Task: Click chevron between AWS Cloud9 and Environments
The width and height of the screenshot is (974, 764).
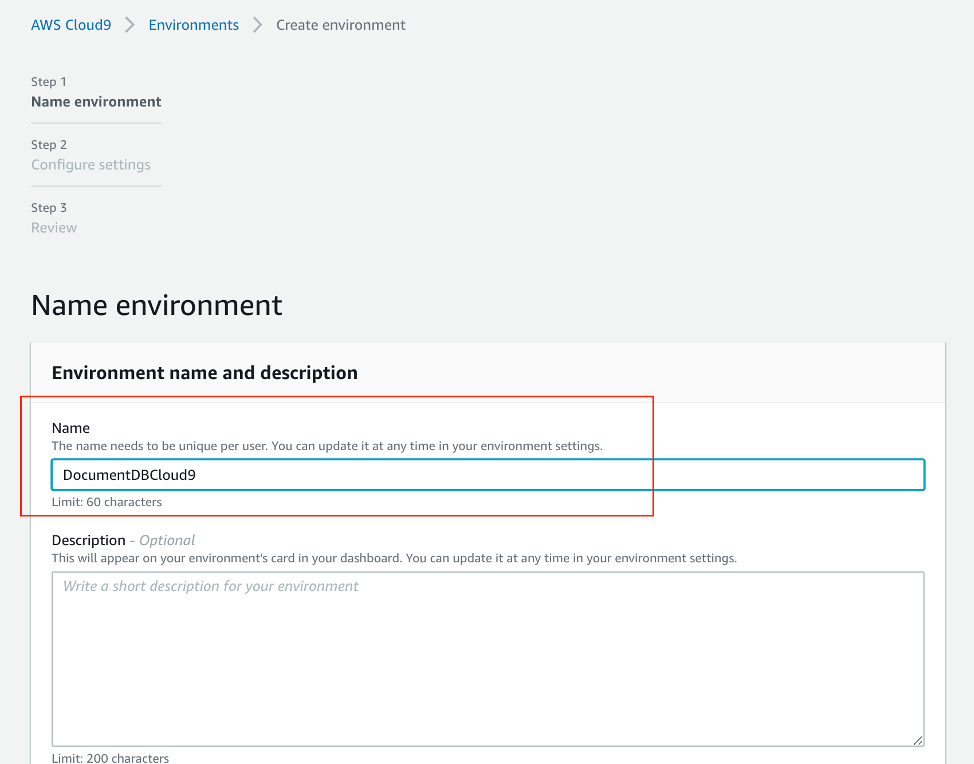Action: click(130, 25)
